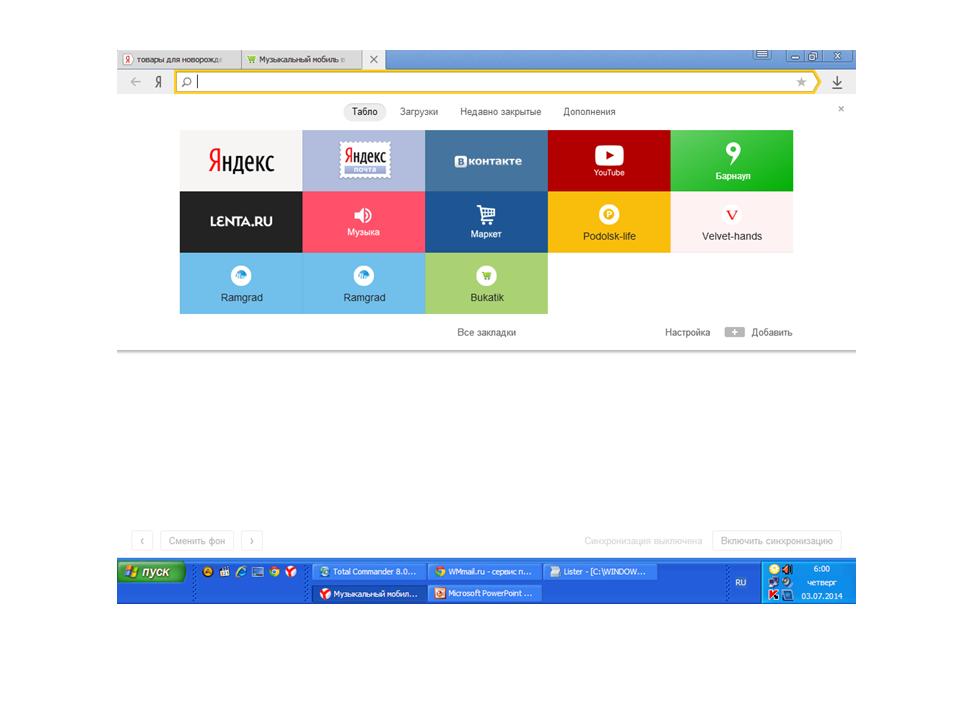The image size is (960, 720).
Task: Open the browser menu button in title bar
Action: pos(762,55)
